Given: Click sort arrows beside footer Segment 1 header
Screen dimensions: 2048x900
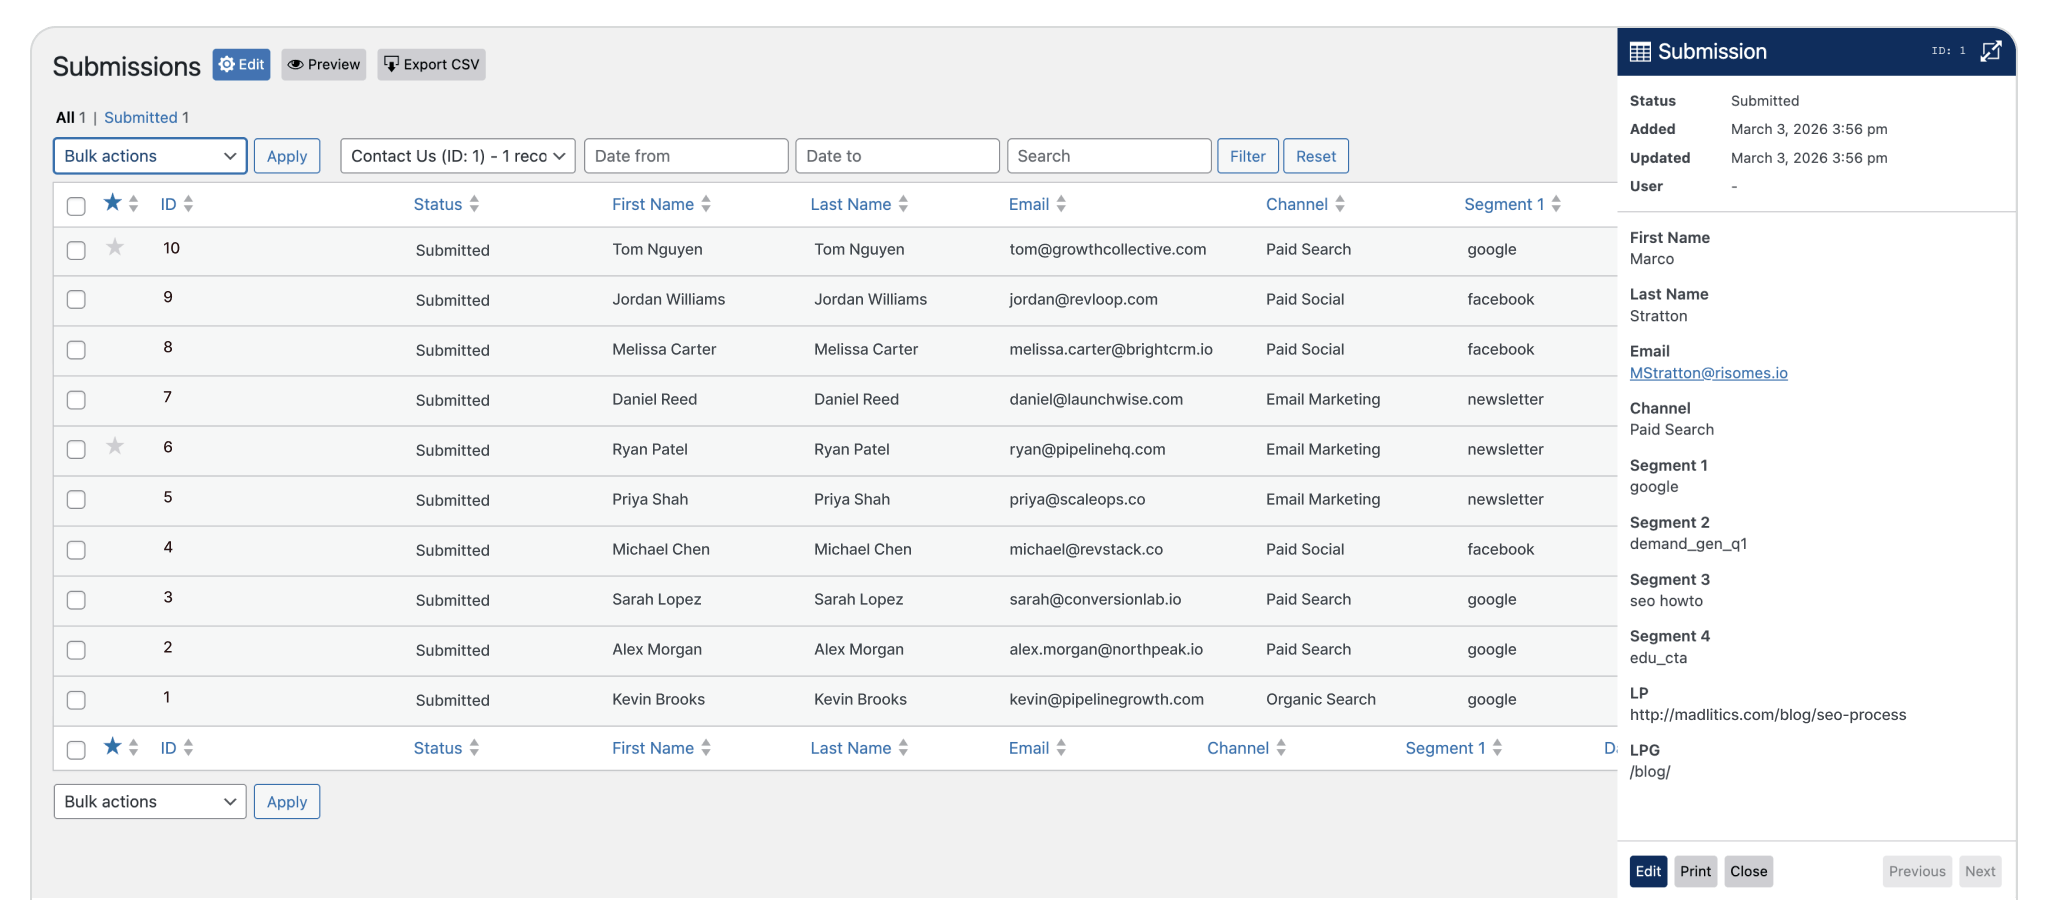Looking at the screenshot, I should pyautogui.click(x=1497, y=748).
